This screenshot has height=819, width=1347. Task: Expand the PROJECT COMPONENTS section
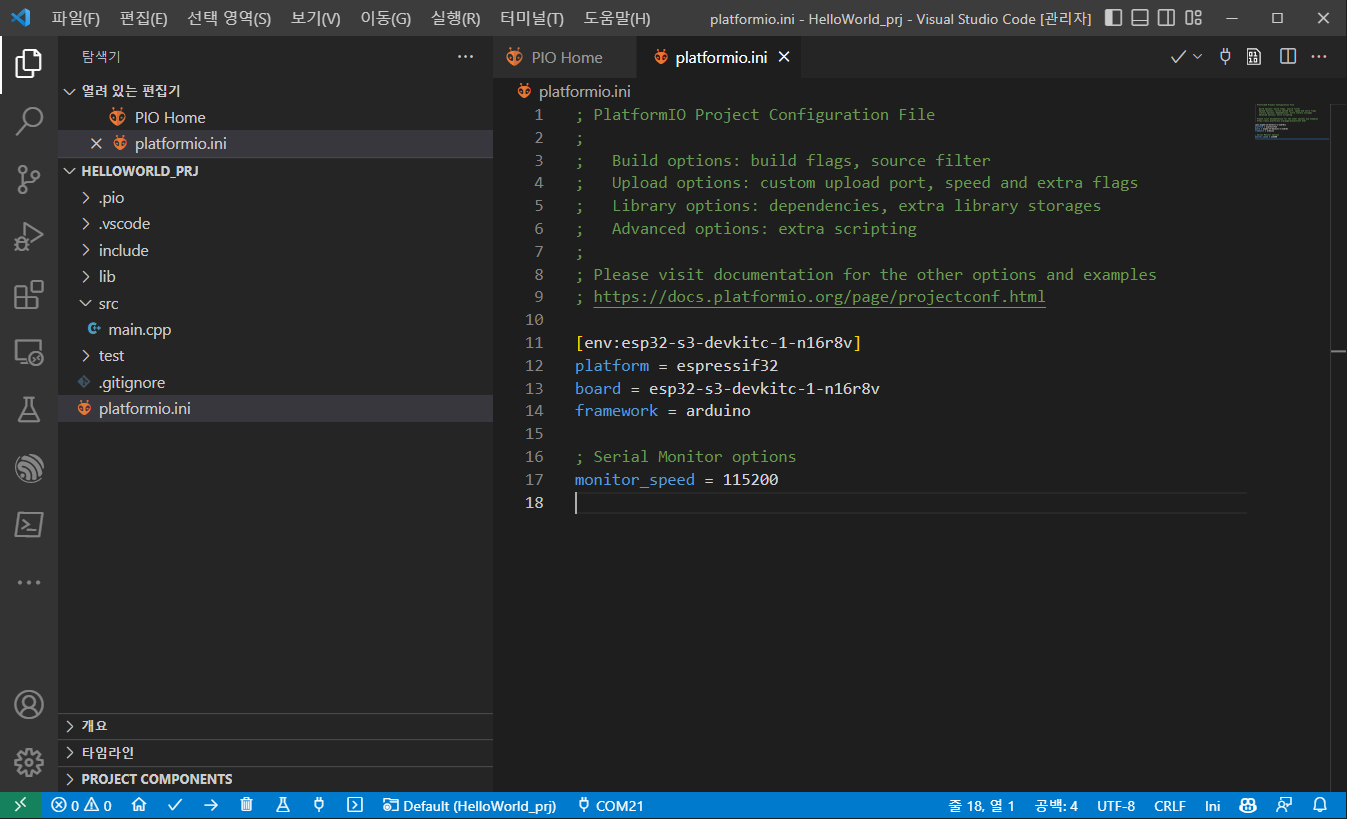(275, 779)
